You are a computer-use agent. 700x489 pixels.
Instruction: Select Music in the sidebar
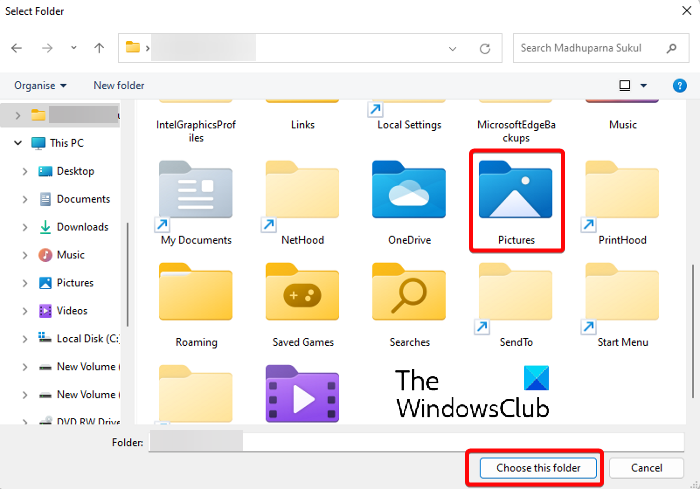point(62,255)
